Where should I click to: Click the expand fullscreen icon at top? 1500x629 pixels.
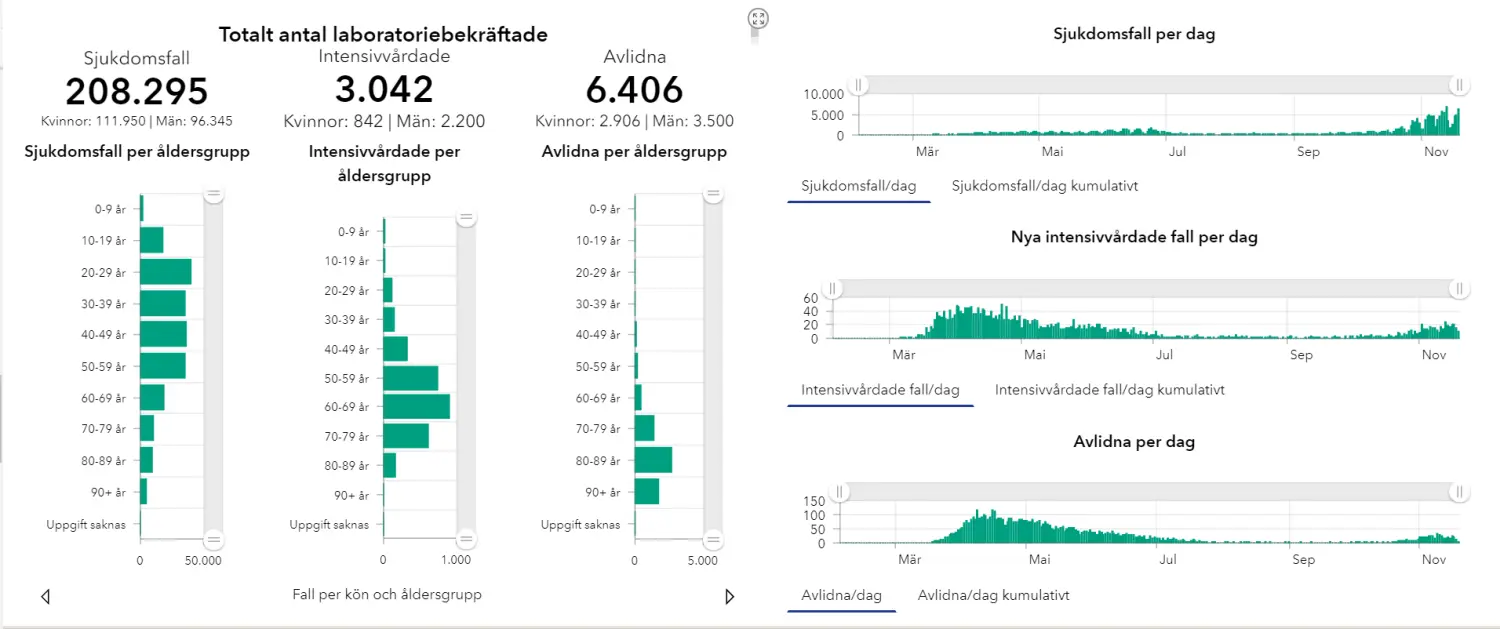757,18
